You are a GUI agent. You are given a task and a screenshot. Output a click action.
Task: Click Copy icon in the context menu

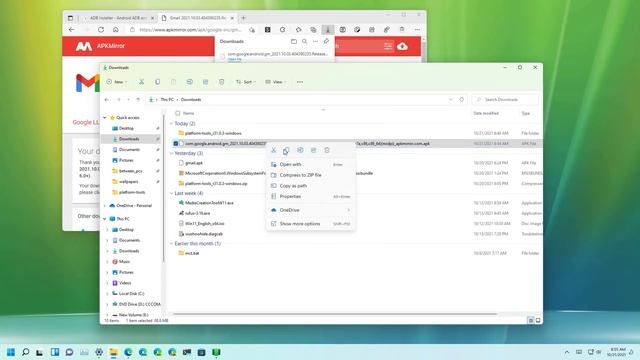tap(287, 150)
